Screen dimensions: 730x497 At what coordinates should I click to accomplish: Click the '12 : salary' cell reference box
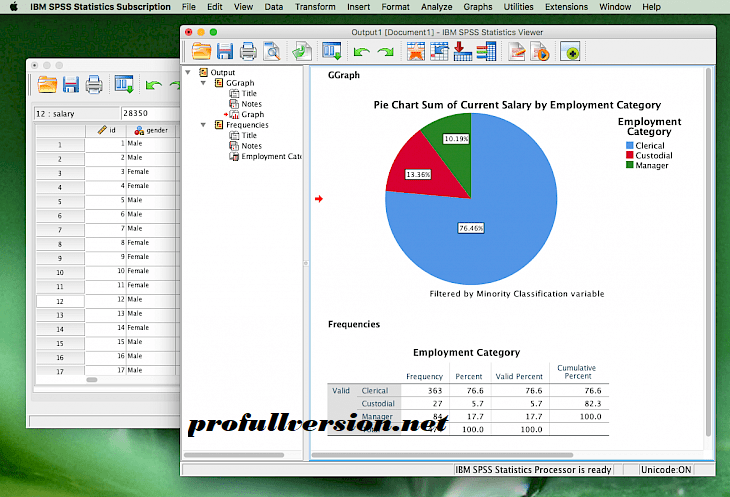pyautogui.click(x=76, y=114)
